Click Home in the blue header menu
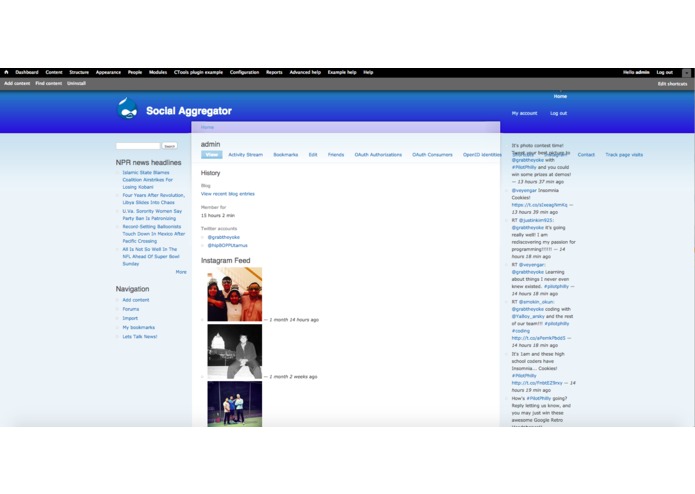The width and height of the screenshot is (695, 494). (x=560, y=96)
